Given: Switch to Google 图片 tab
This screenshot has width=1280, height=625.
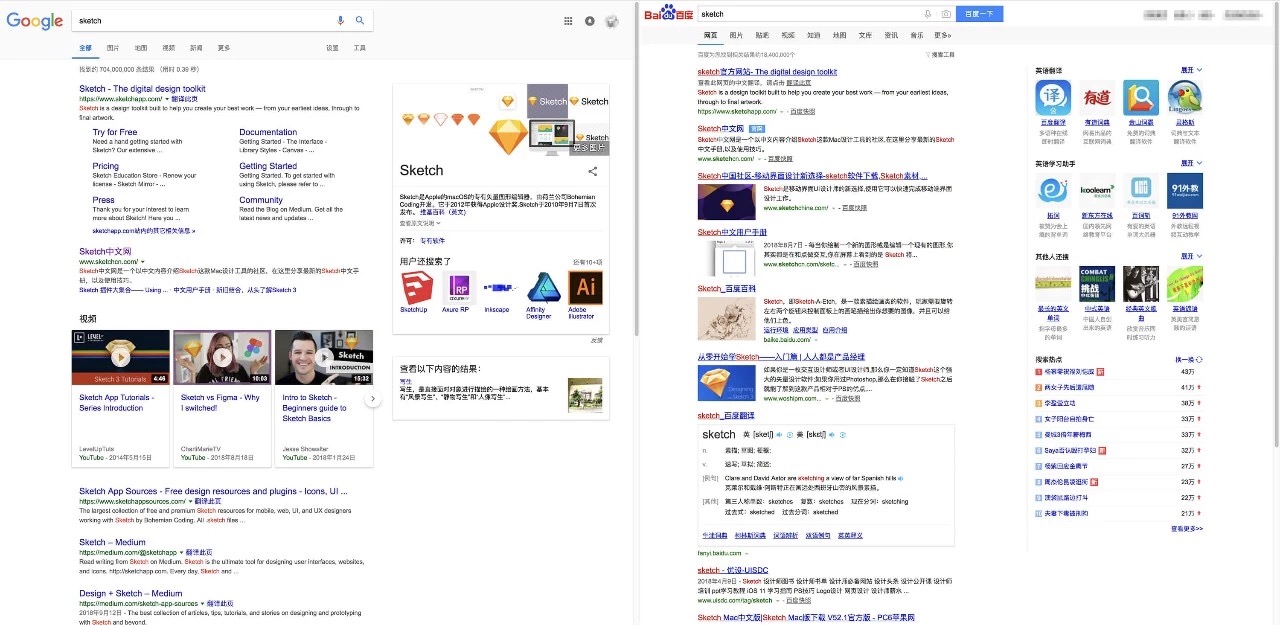Looking at the screenshot, I should pyautogui.click(x=113, y=48).
